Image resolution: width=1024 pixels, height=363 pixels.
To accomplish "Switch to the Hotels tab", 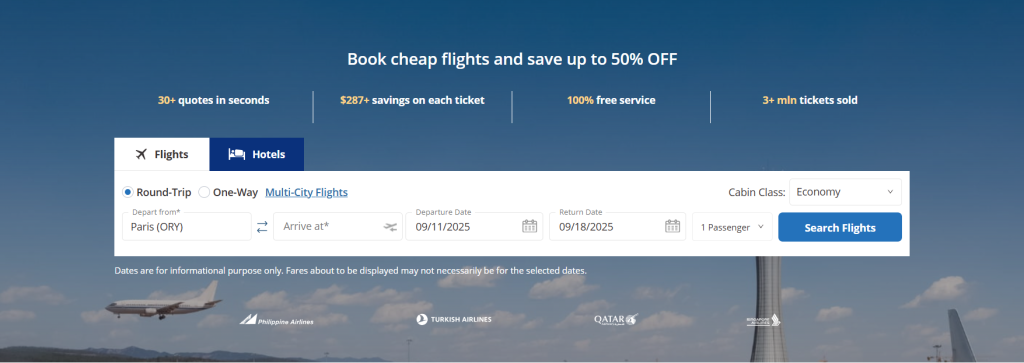I will click(x=257, y=155).
